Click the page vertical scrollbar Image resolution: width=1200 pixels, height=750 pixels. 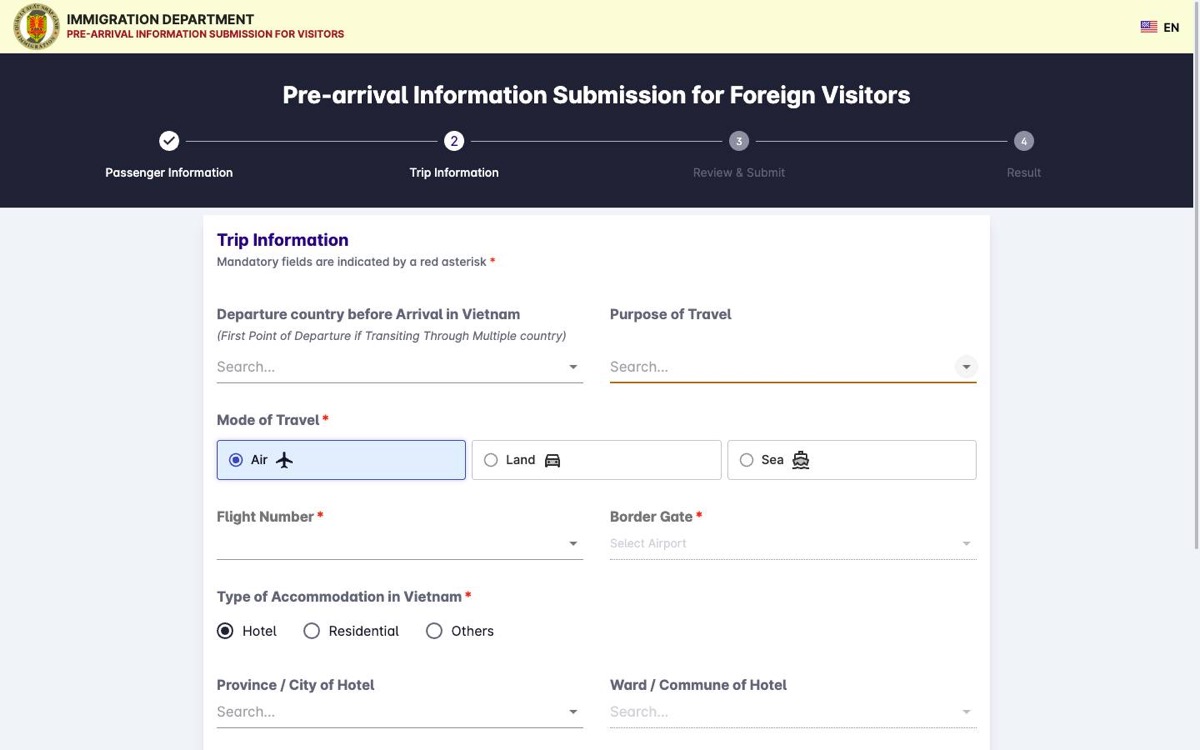point(1196,300)
